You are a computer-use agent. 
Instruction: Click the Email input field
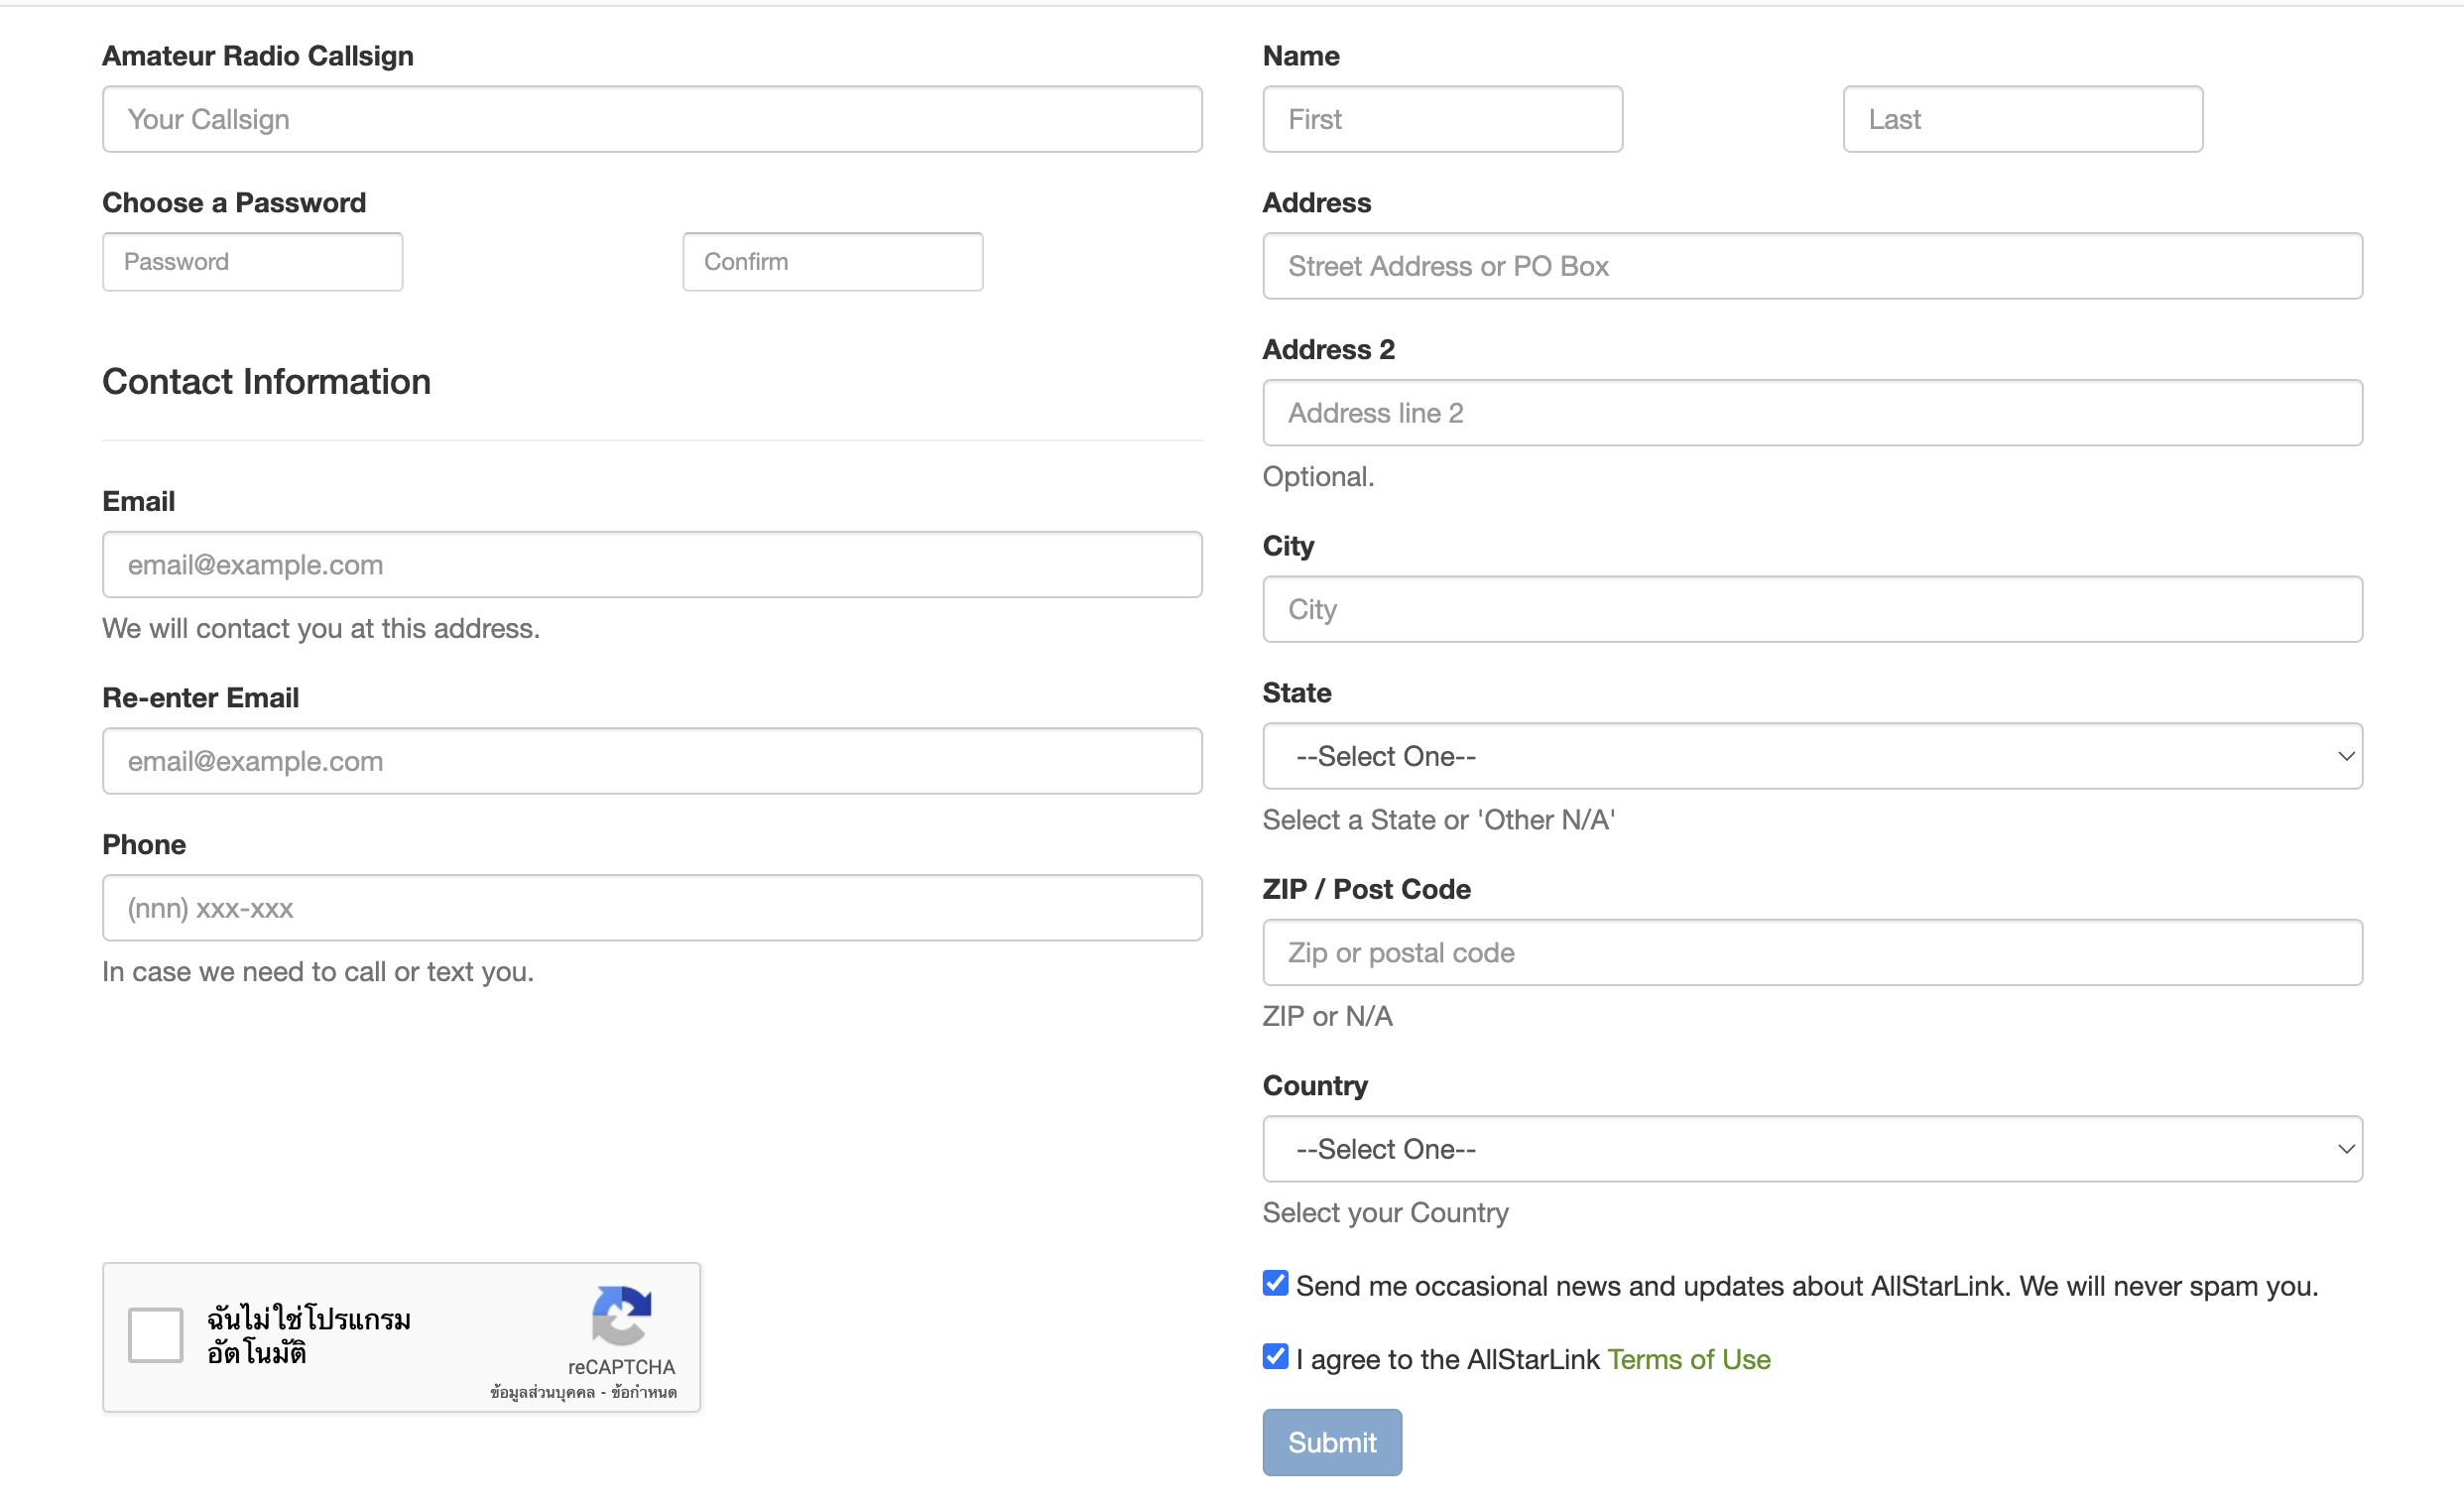(652, 565)
